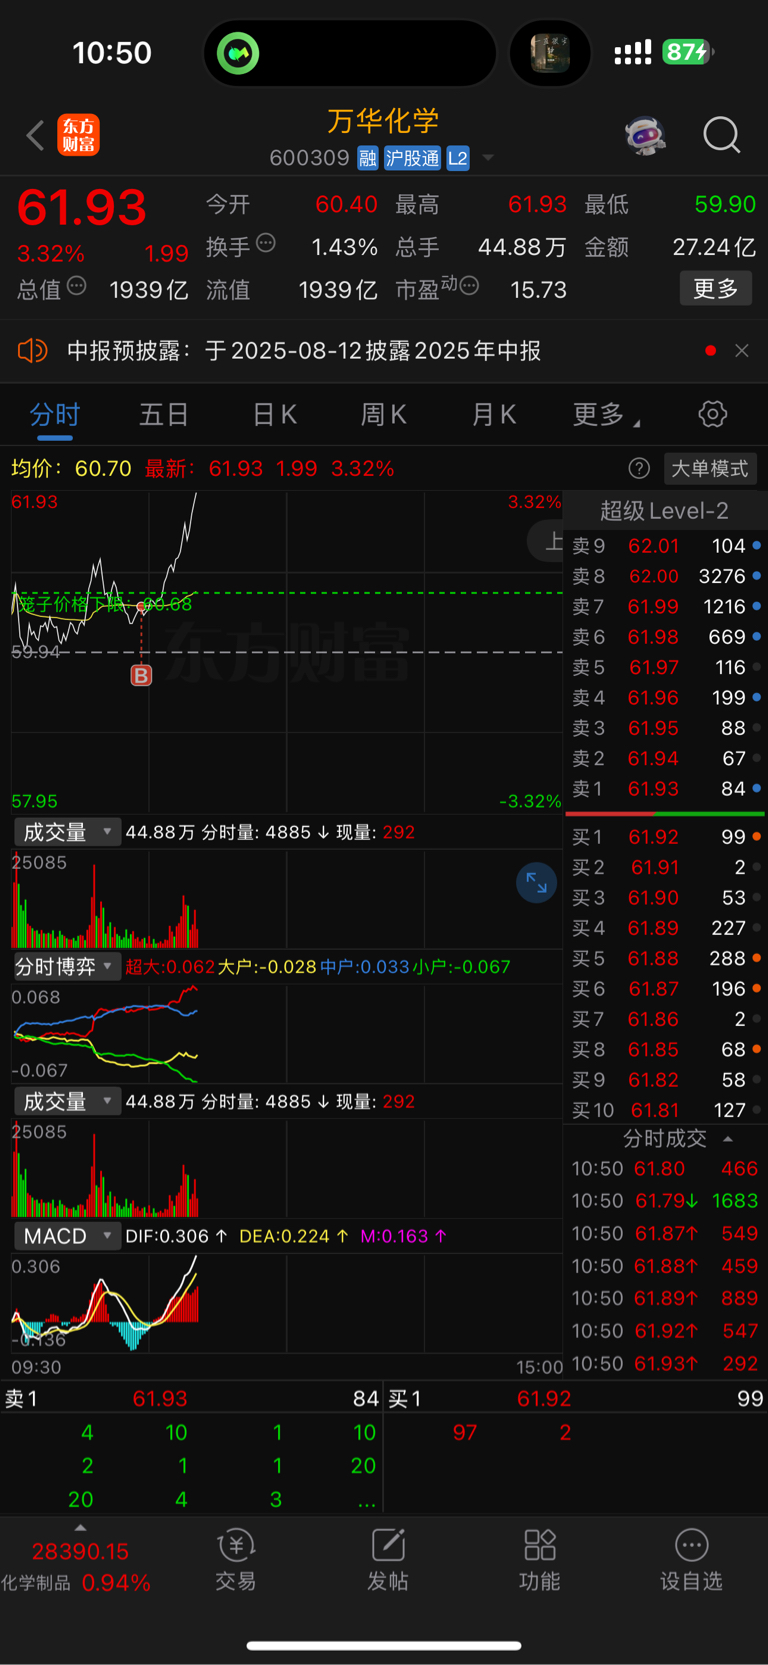
Task: Tap the album thumbnail in status bar
Action: [x=550, y=52]
